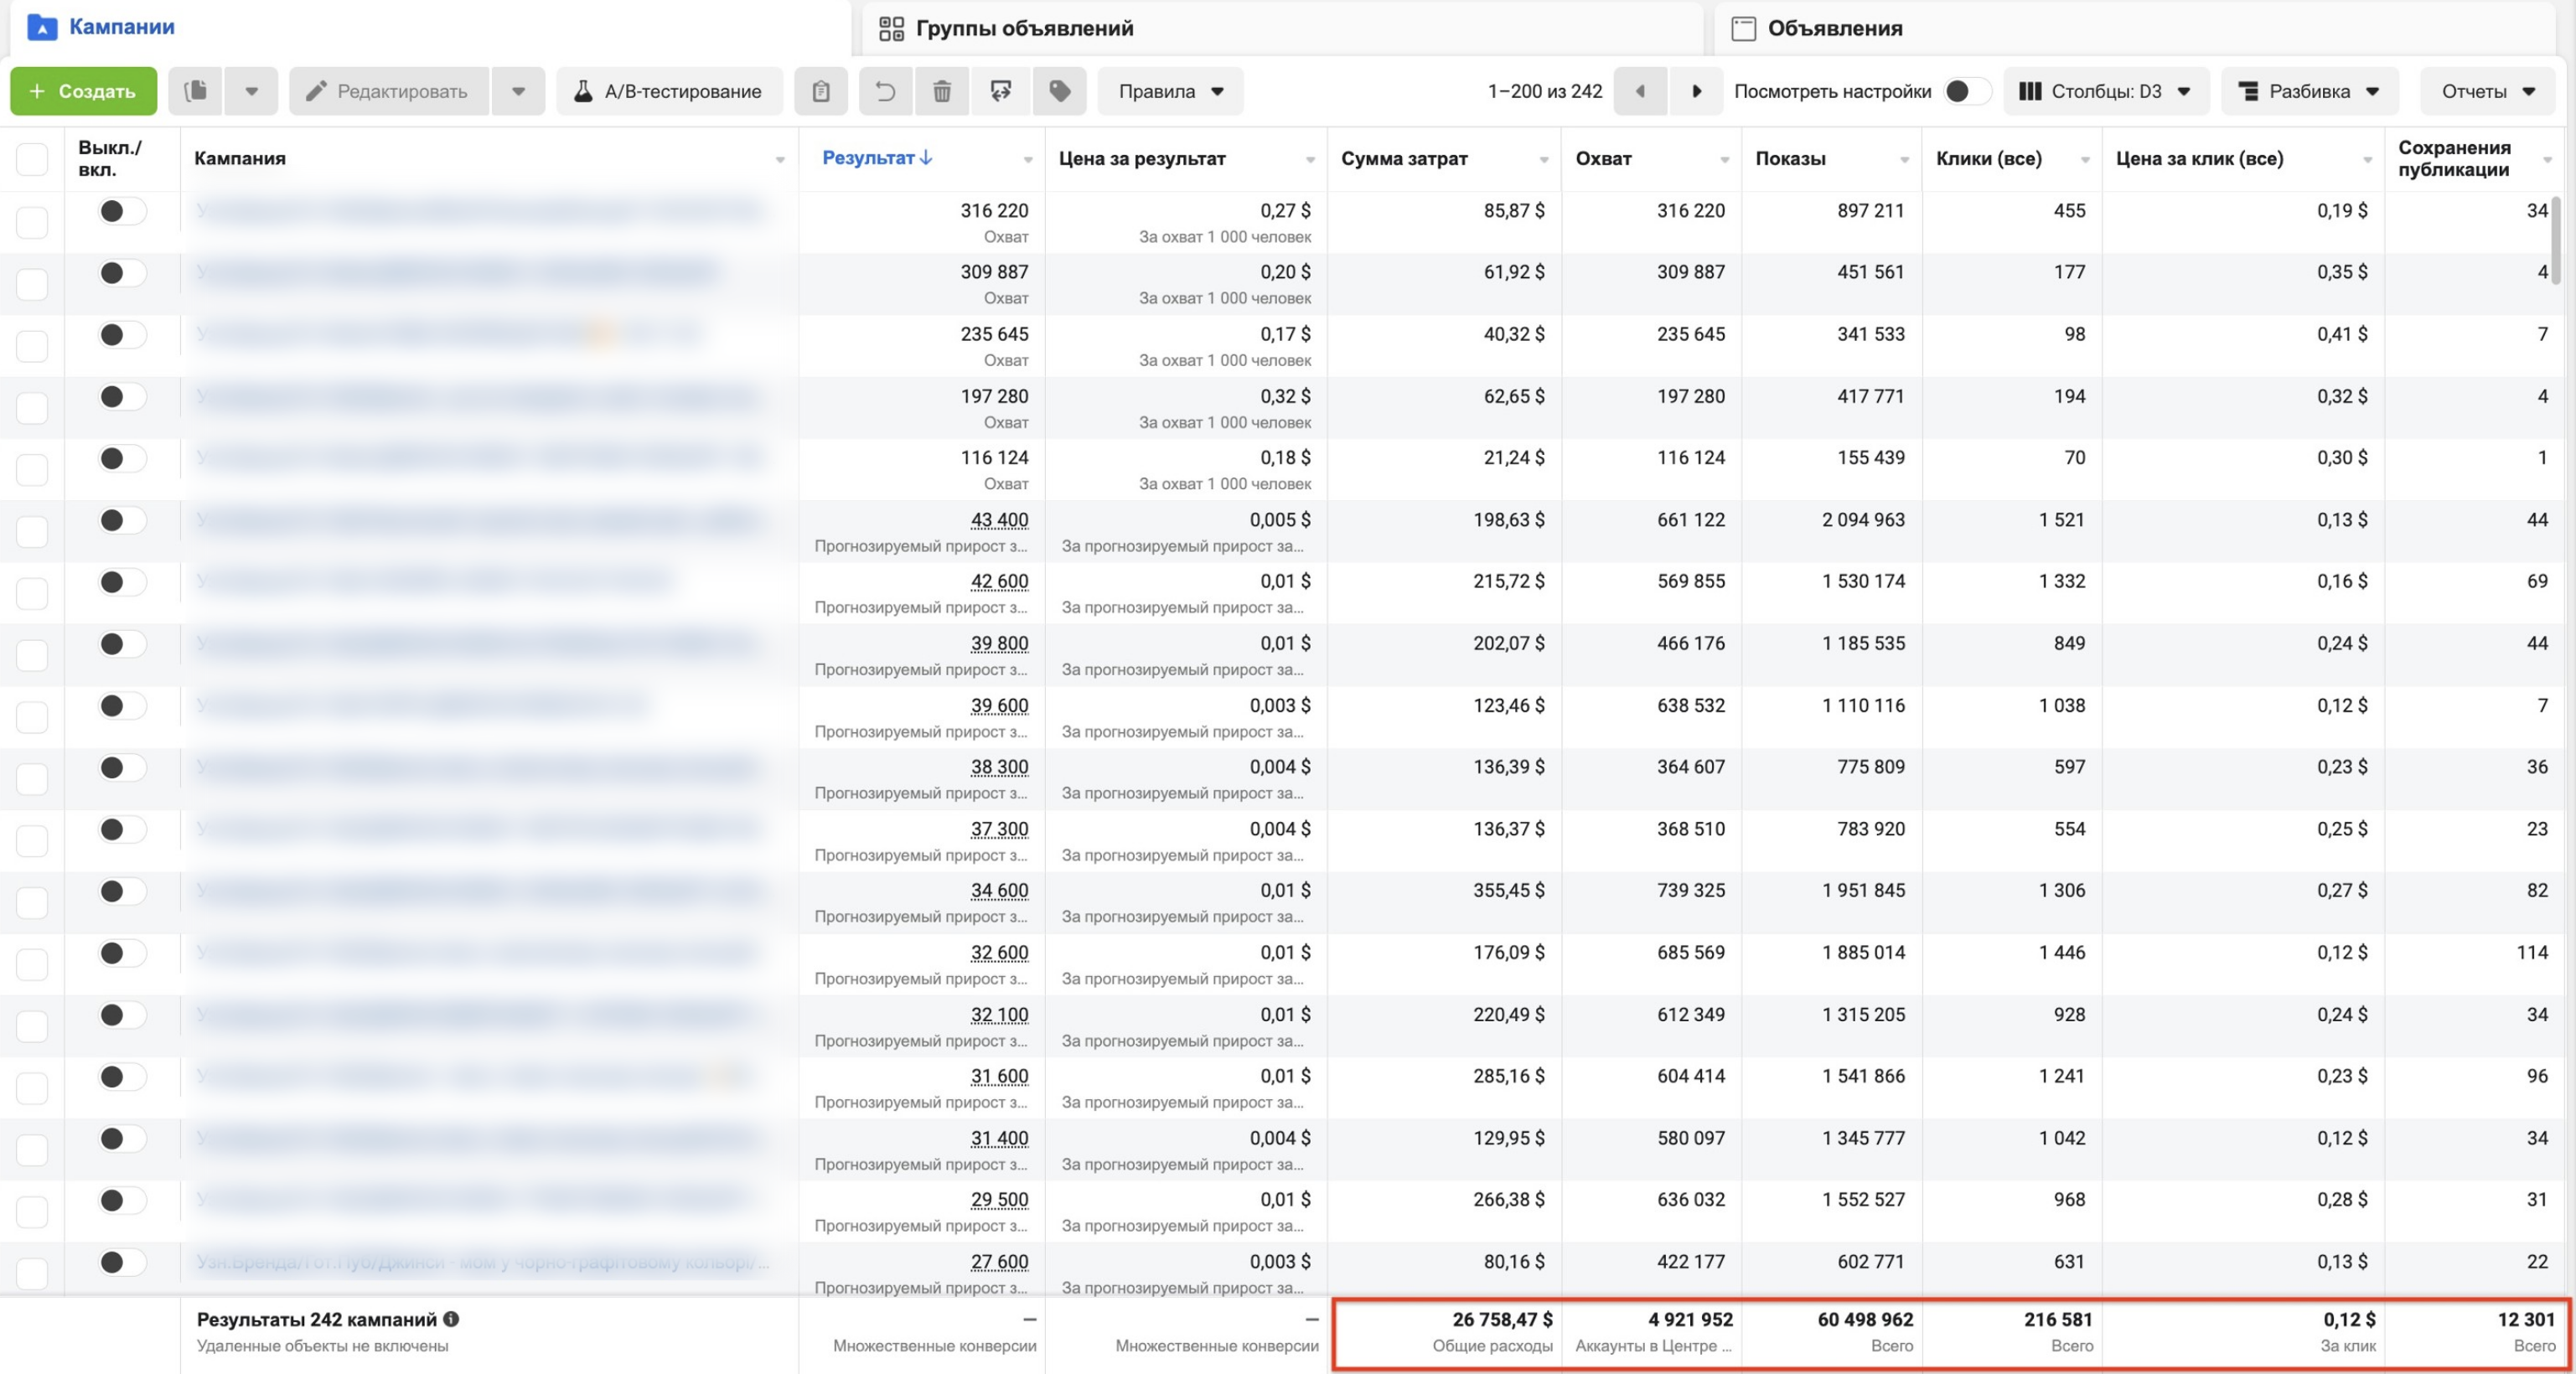This screenshot has height=1374, width=2576.
Task: Tick checkbox for the 31 400 row
Action: pos(32,1150)
